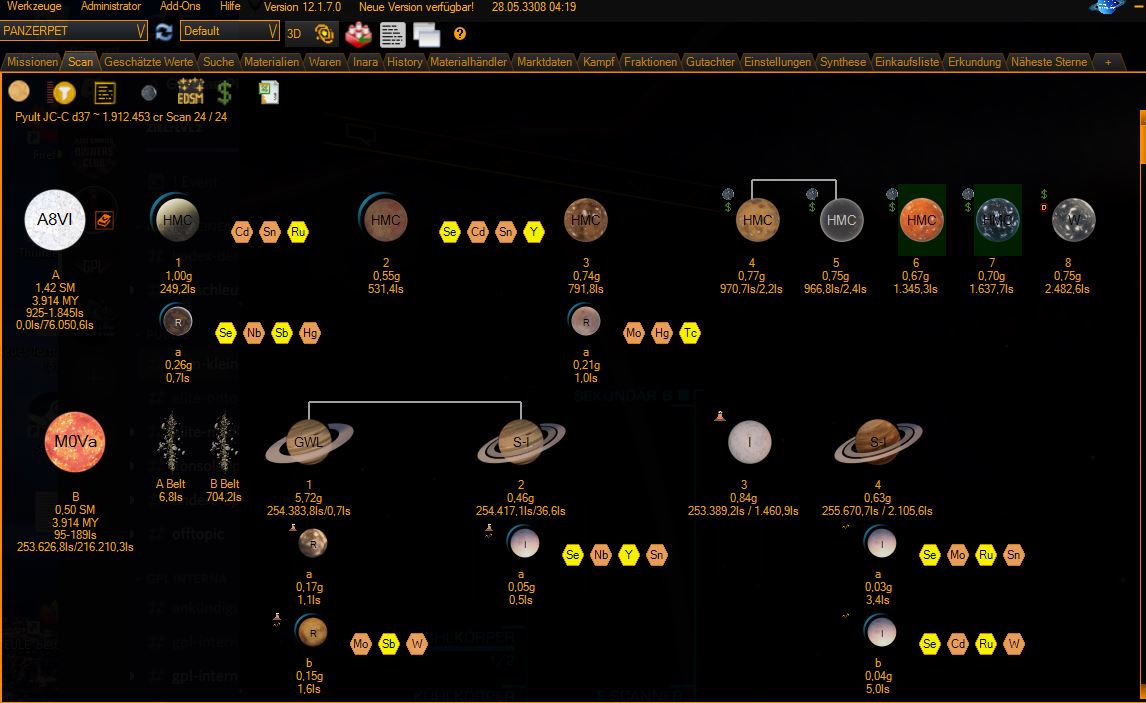Click the refresh history icon
Screen dimensions: 1146x703
click(x=164, y=32)
